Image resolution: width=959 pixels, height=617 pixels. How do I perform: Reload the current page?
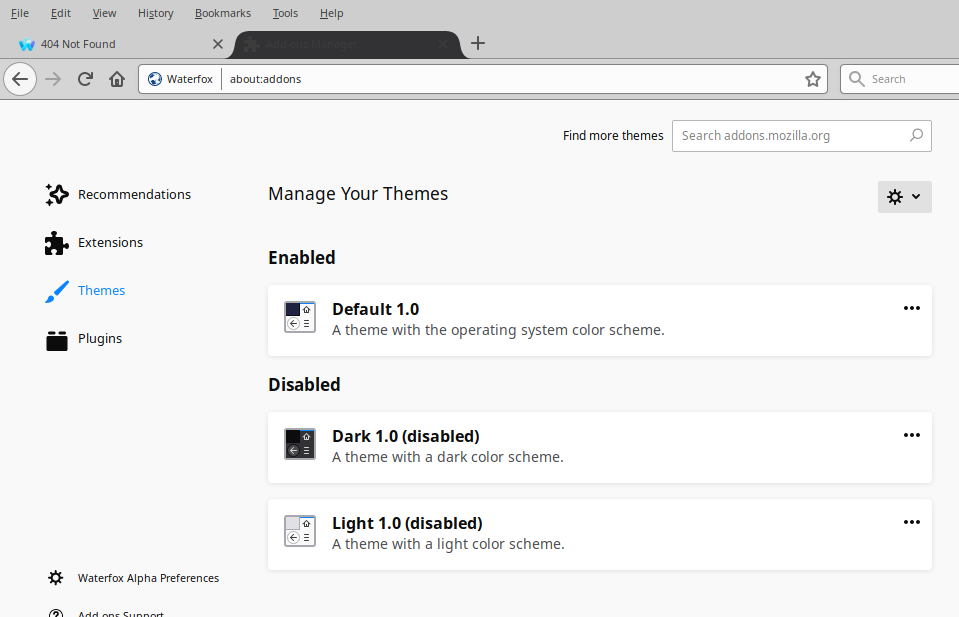[x=85, y=79]
